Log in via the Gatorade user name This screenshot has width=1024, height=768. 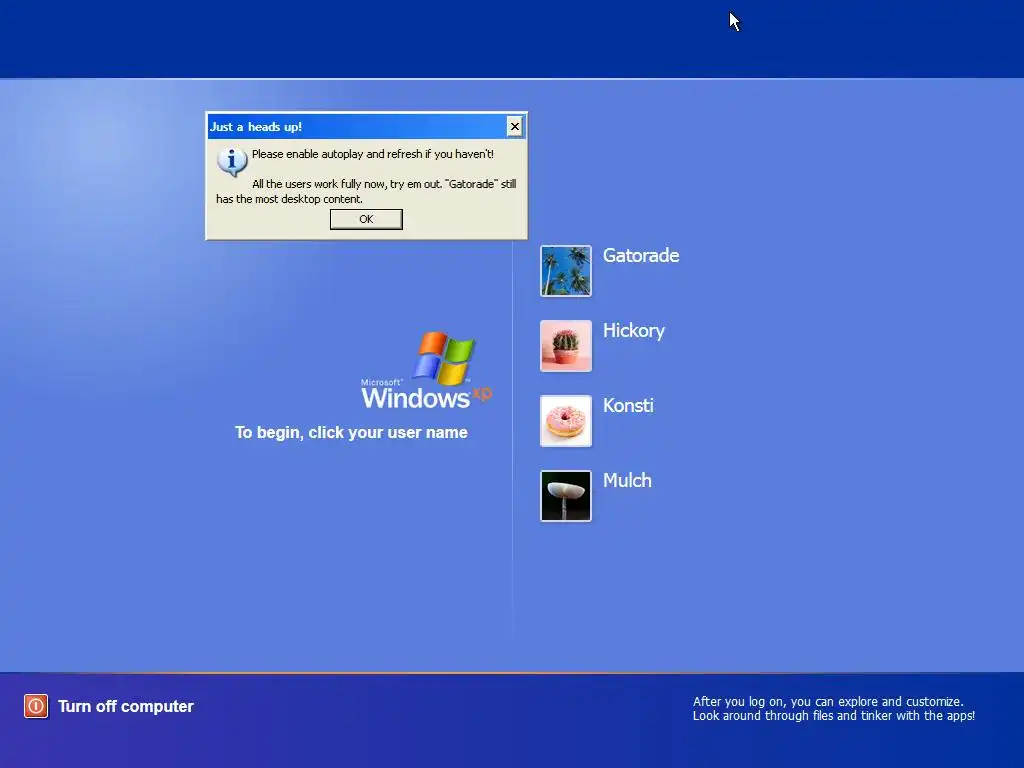(641, 255)
